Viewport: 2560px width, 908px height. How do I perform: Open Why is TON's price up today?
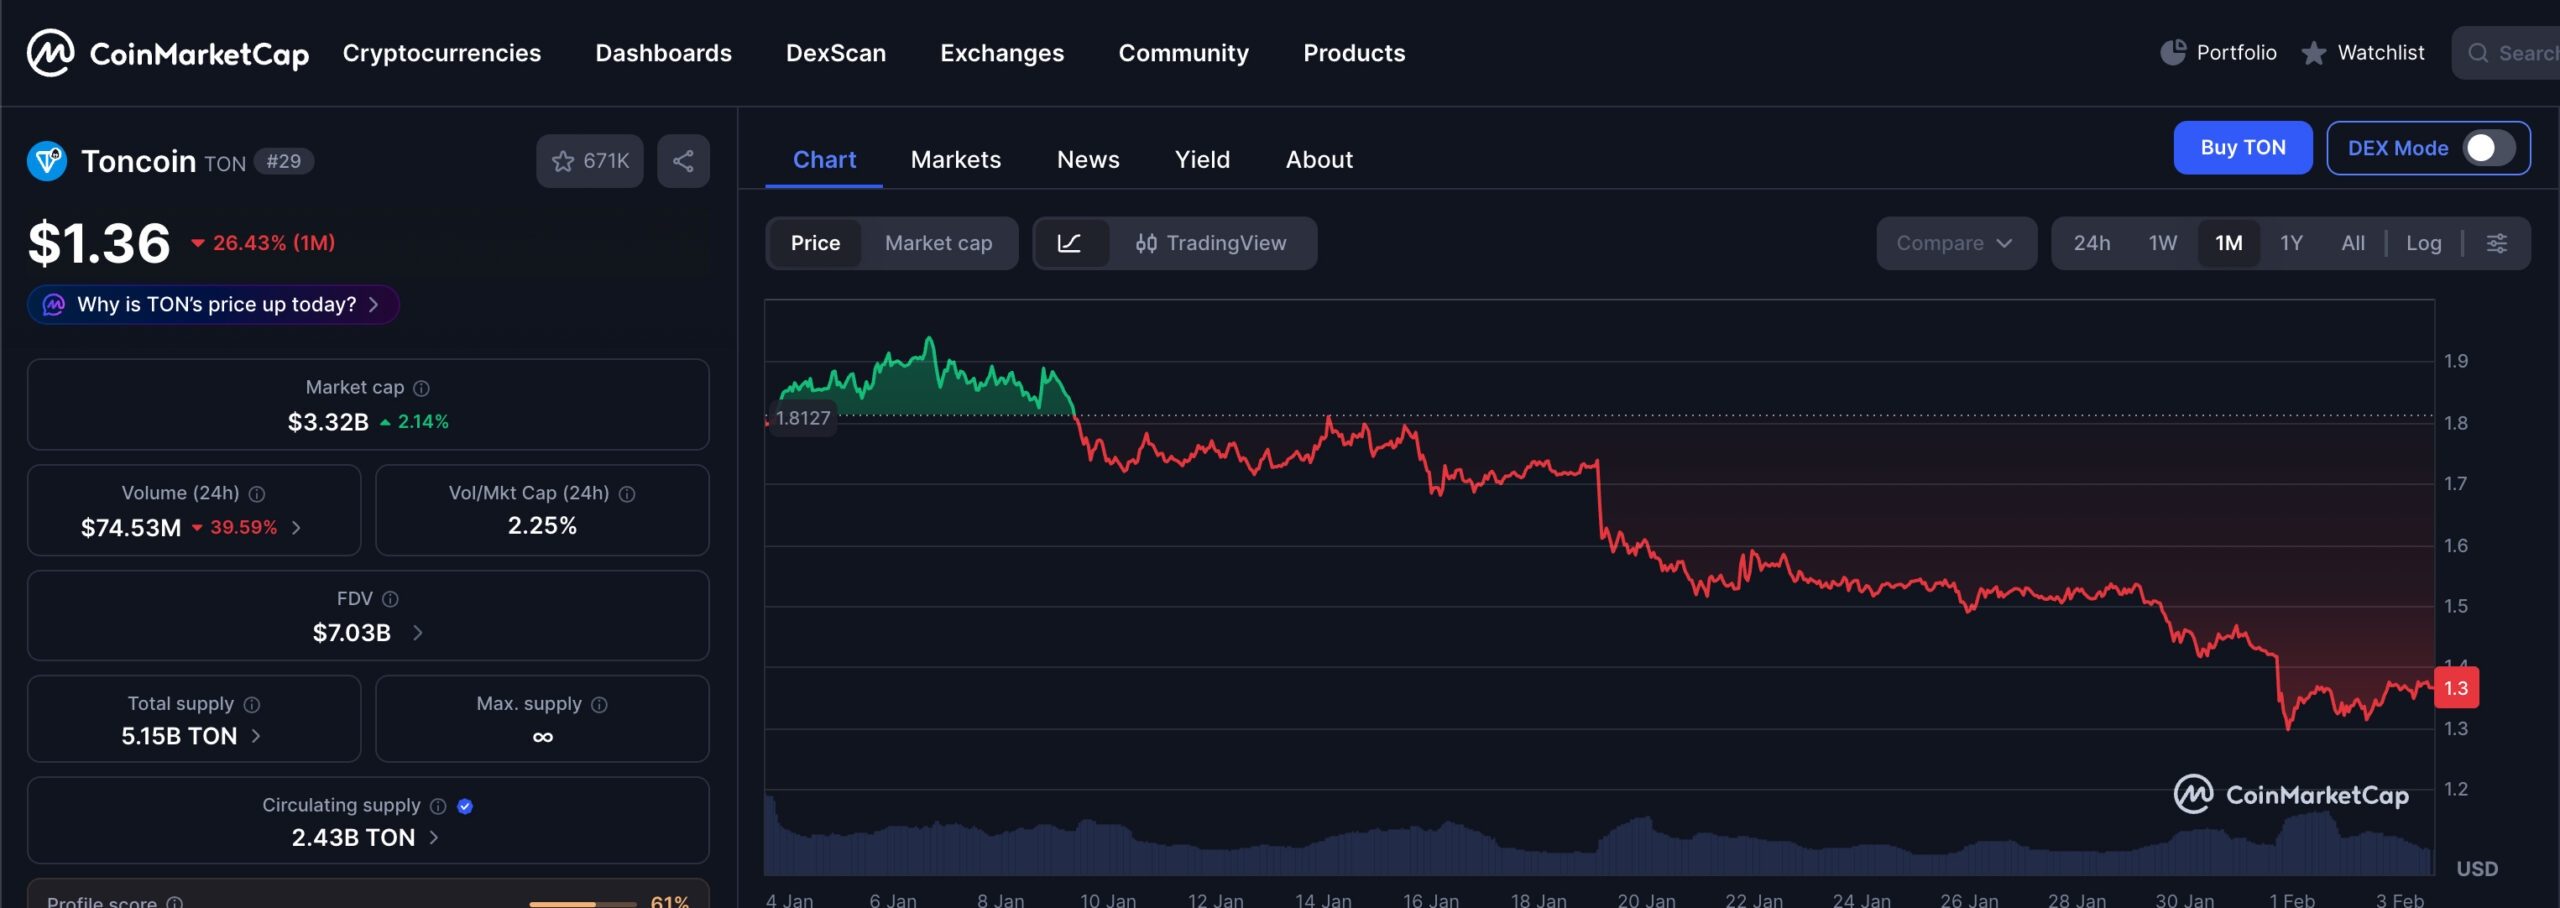tap(213, 304)
